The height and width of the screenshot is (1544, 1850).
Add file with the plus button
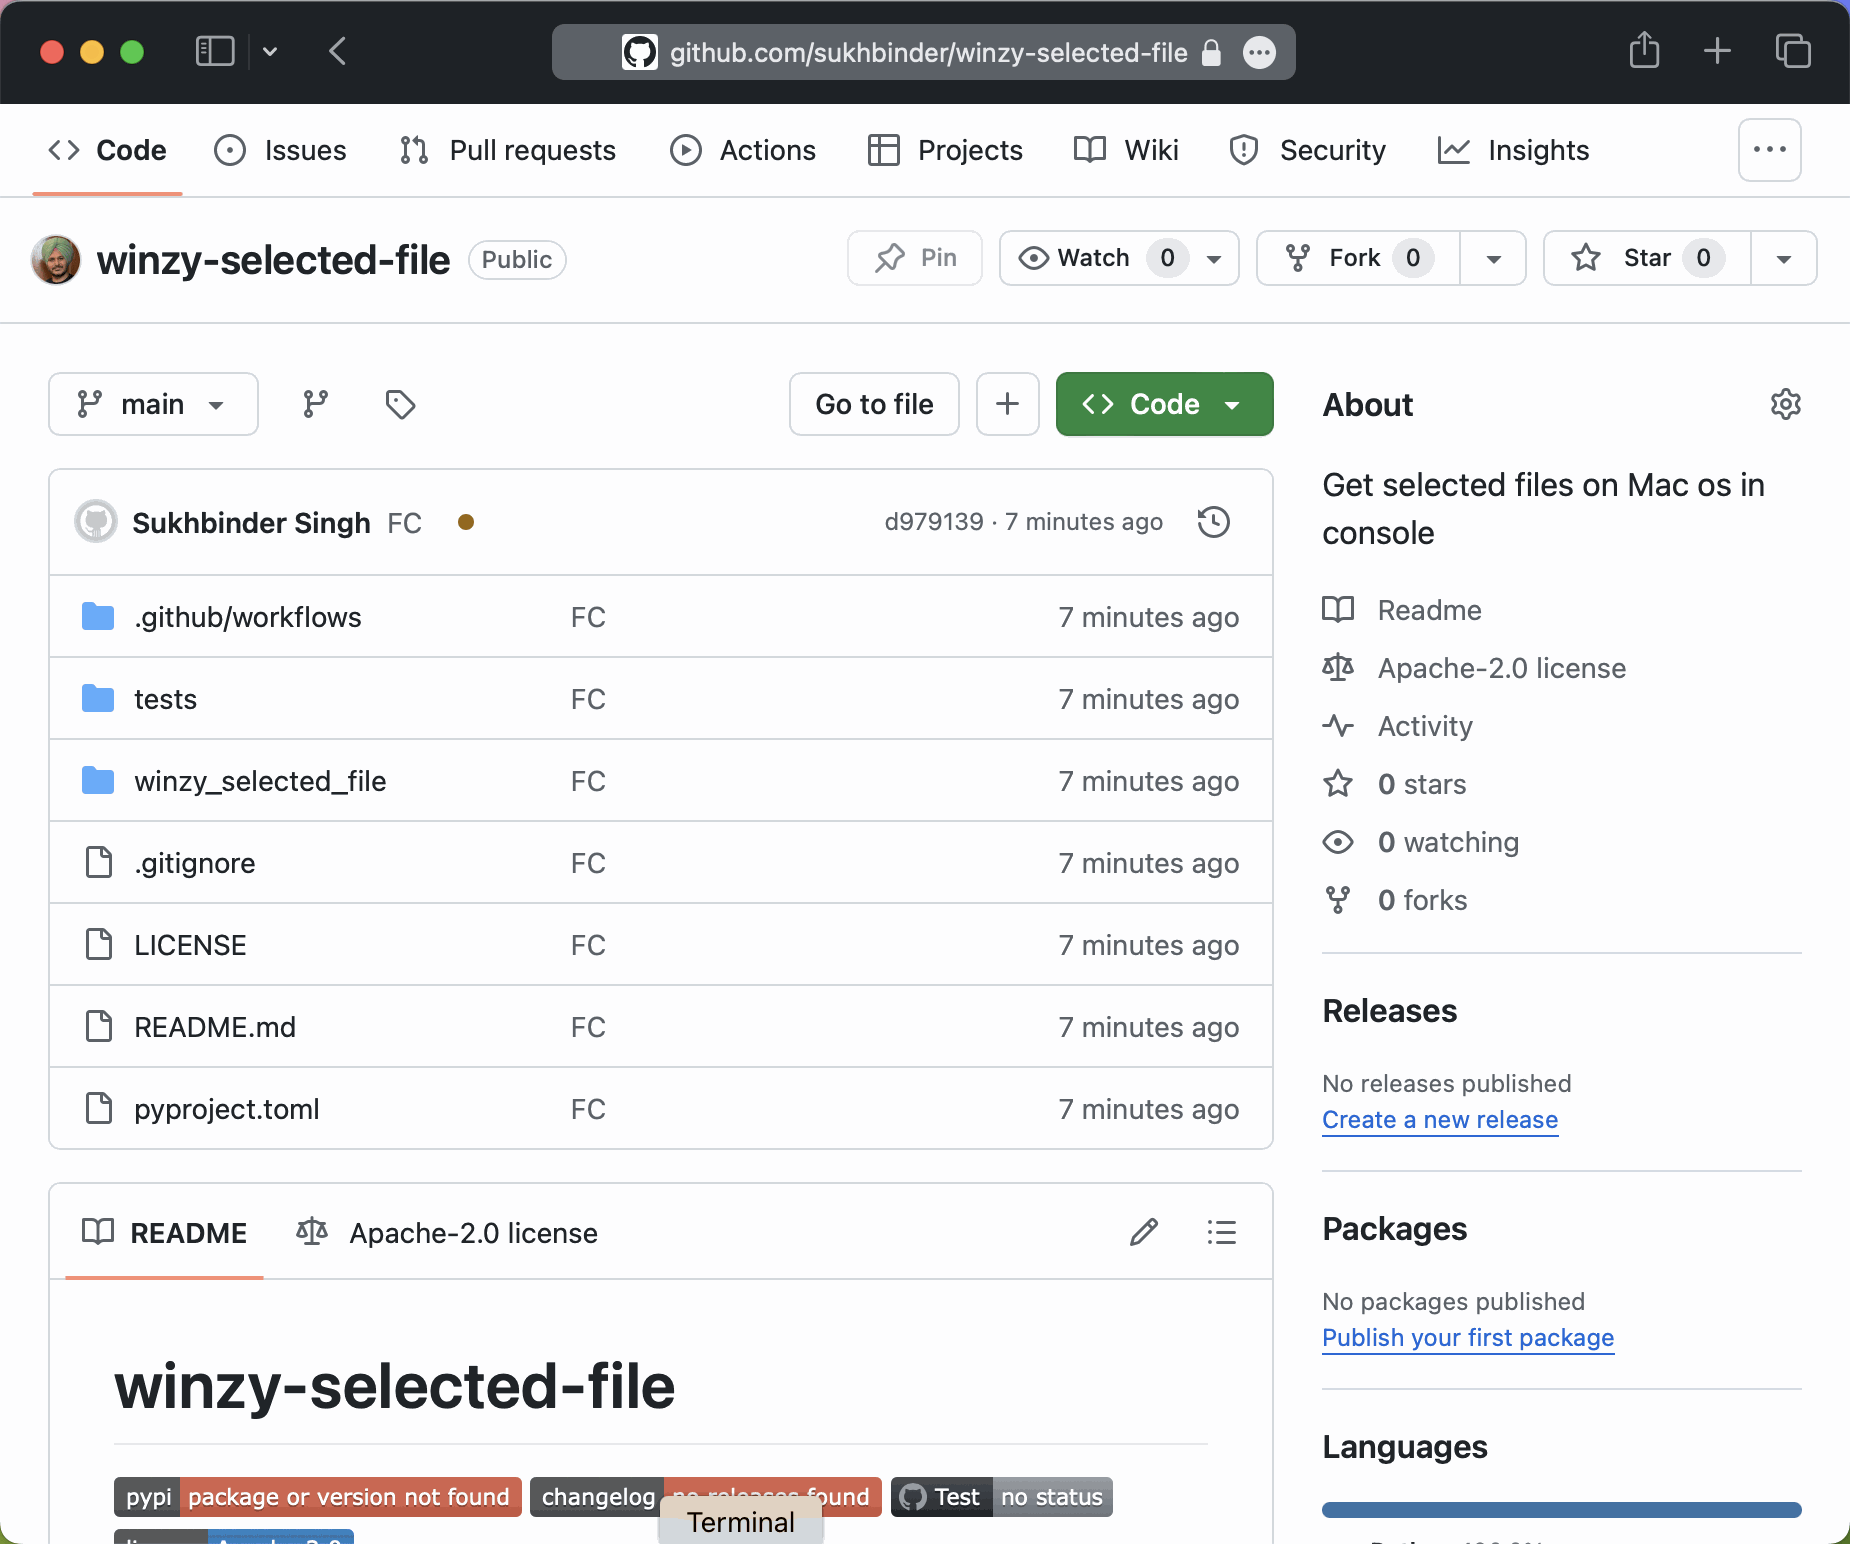(1007, 404)
